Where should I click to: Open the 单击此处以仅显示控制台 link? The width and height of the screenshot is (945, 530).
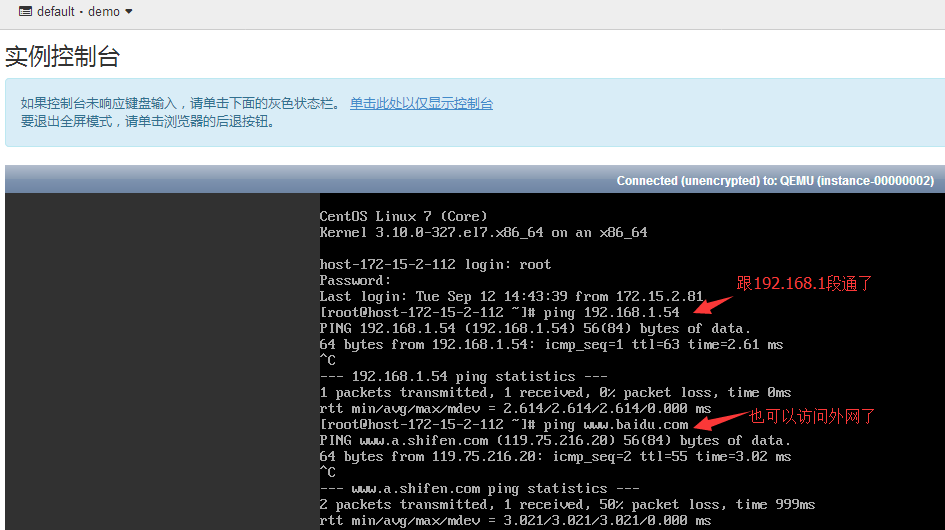pyautogui.click(x=421, y=104)
